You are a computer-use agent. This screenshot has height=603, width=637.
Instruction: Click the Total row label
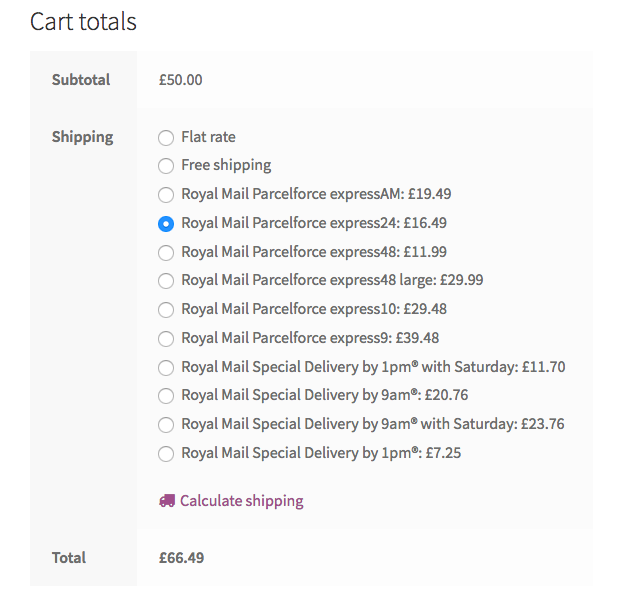(x=69, y=558)
